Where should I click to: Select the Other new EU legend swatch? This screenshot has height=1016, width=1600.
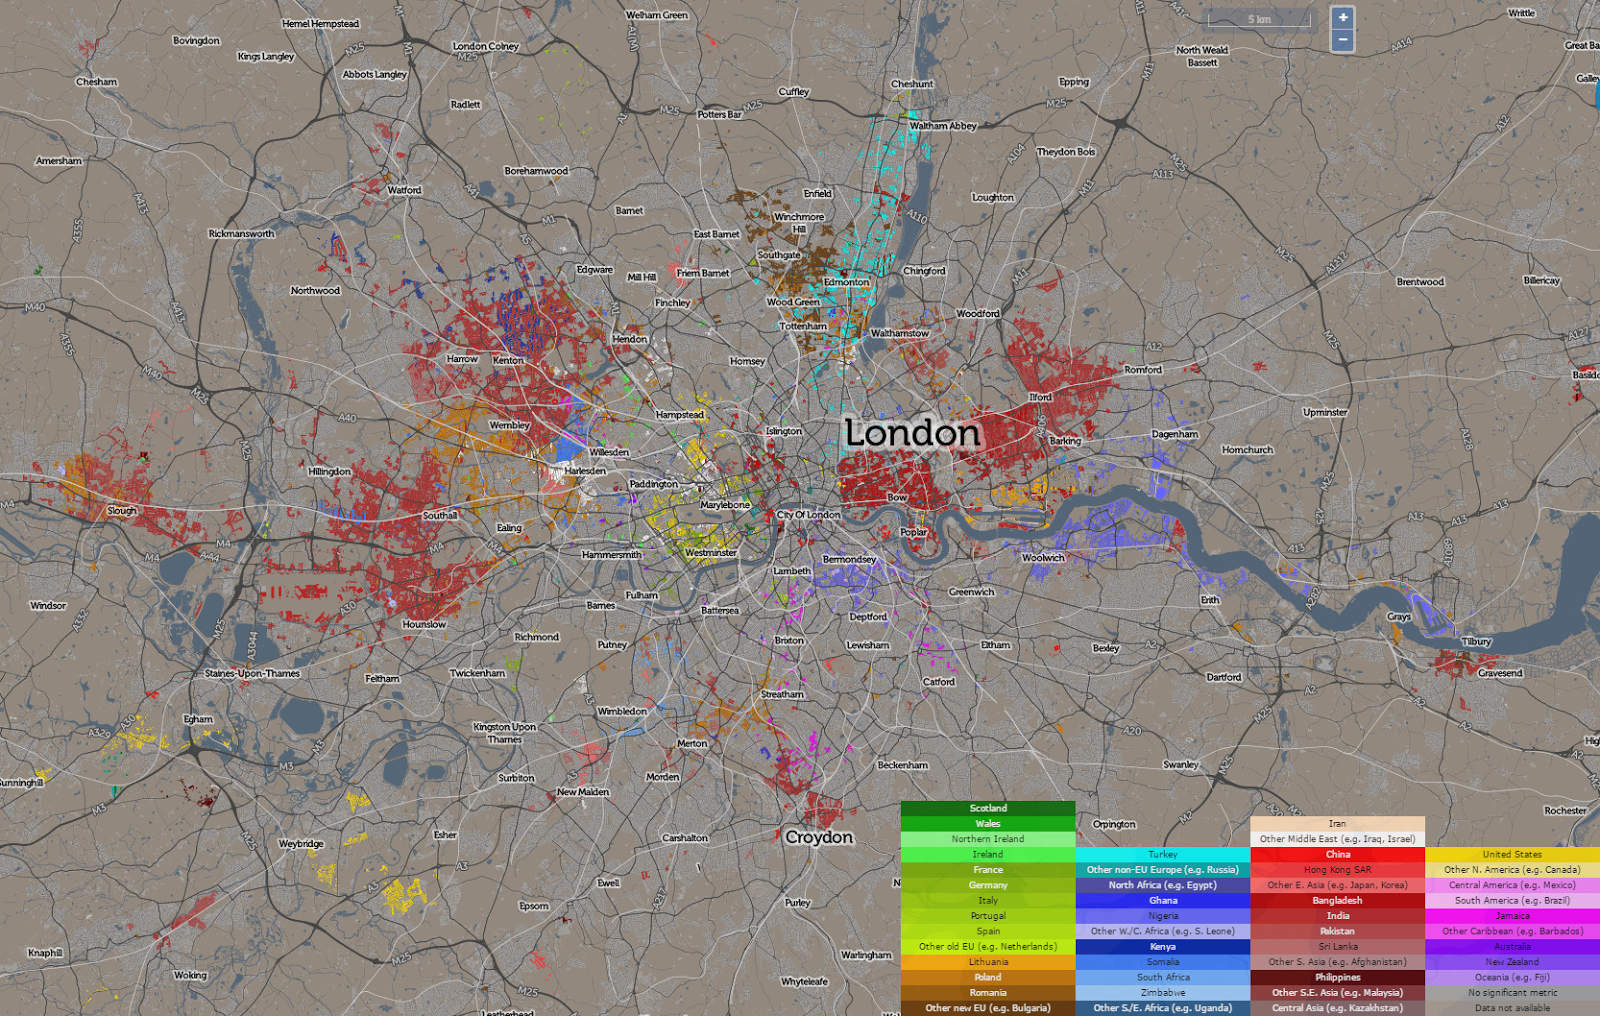click(988, 1008)
